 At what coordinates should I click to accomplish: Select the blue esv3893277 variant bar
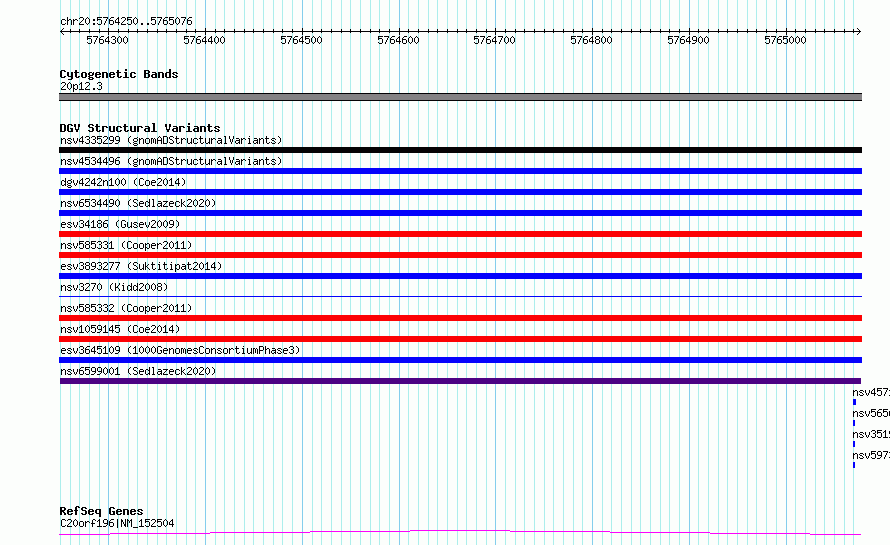460,276
